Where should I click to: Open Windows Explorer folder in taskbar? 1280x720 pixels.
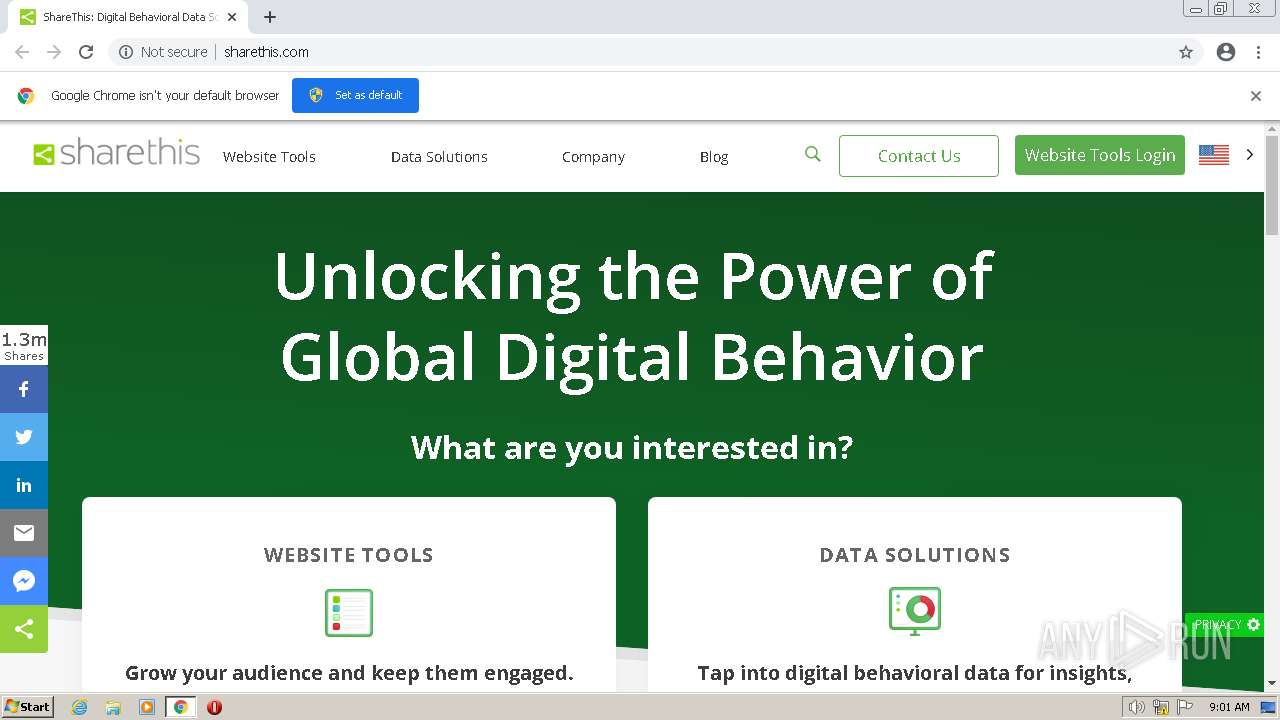(113, 707)
